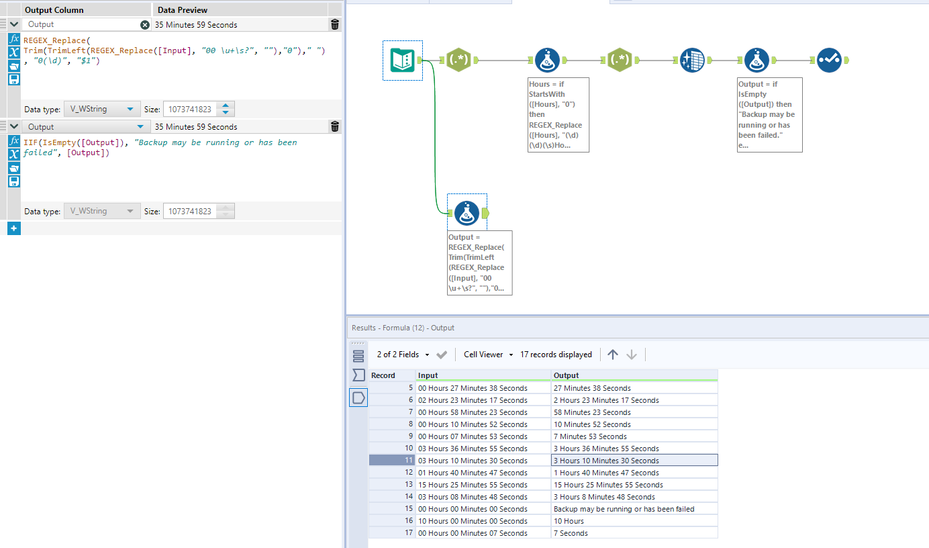The height and width of the screenshot is (548, 929).
Task: Open the X variables list for REGEX_Replace expression
Action: [x=14, y=52]
